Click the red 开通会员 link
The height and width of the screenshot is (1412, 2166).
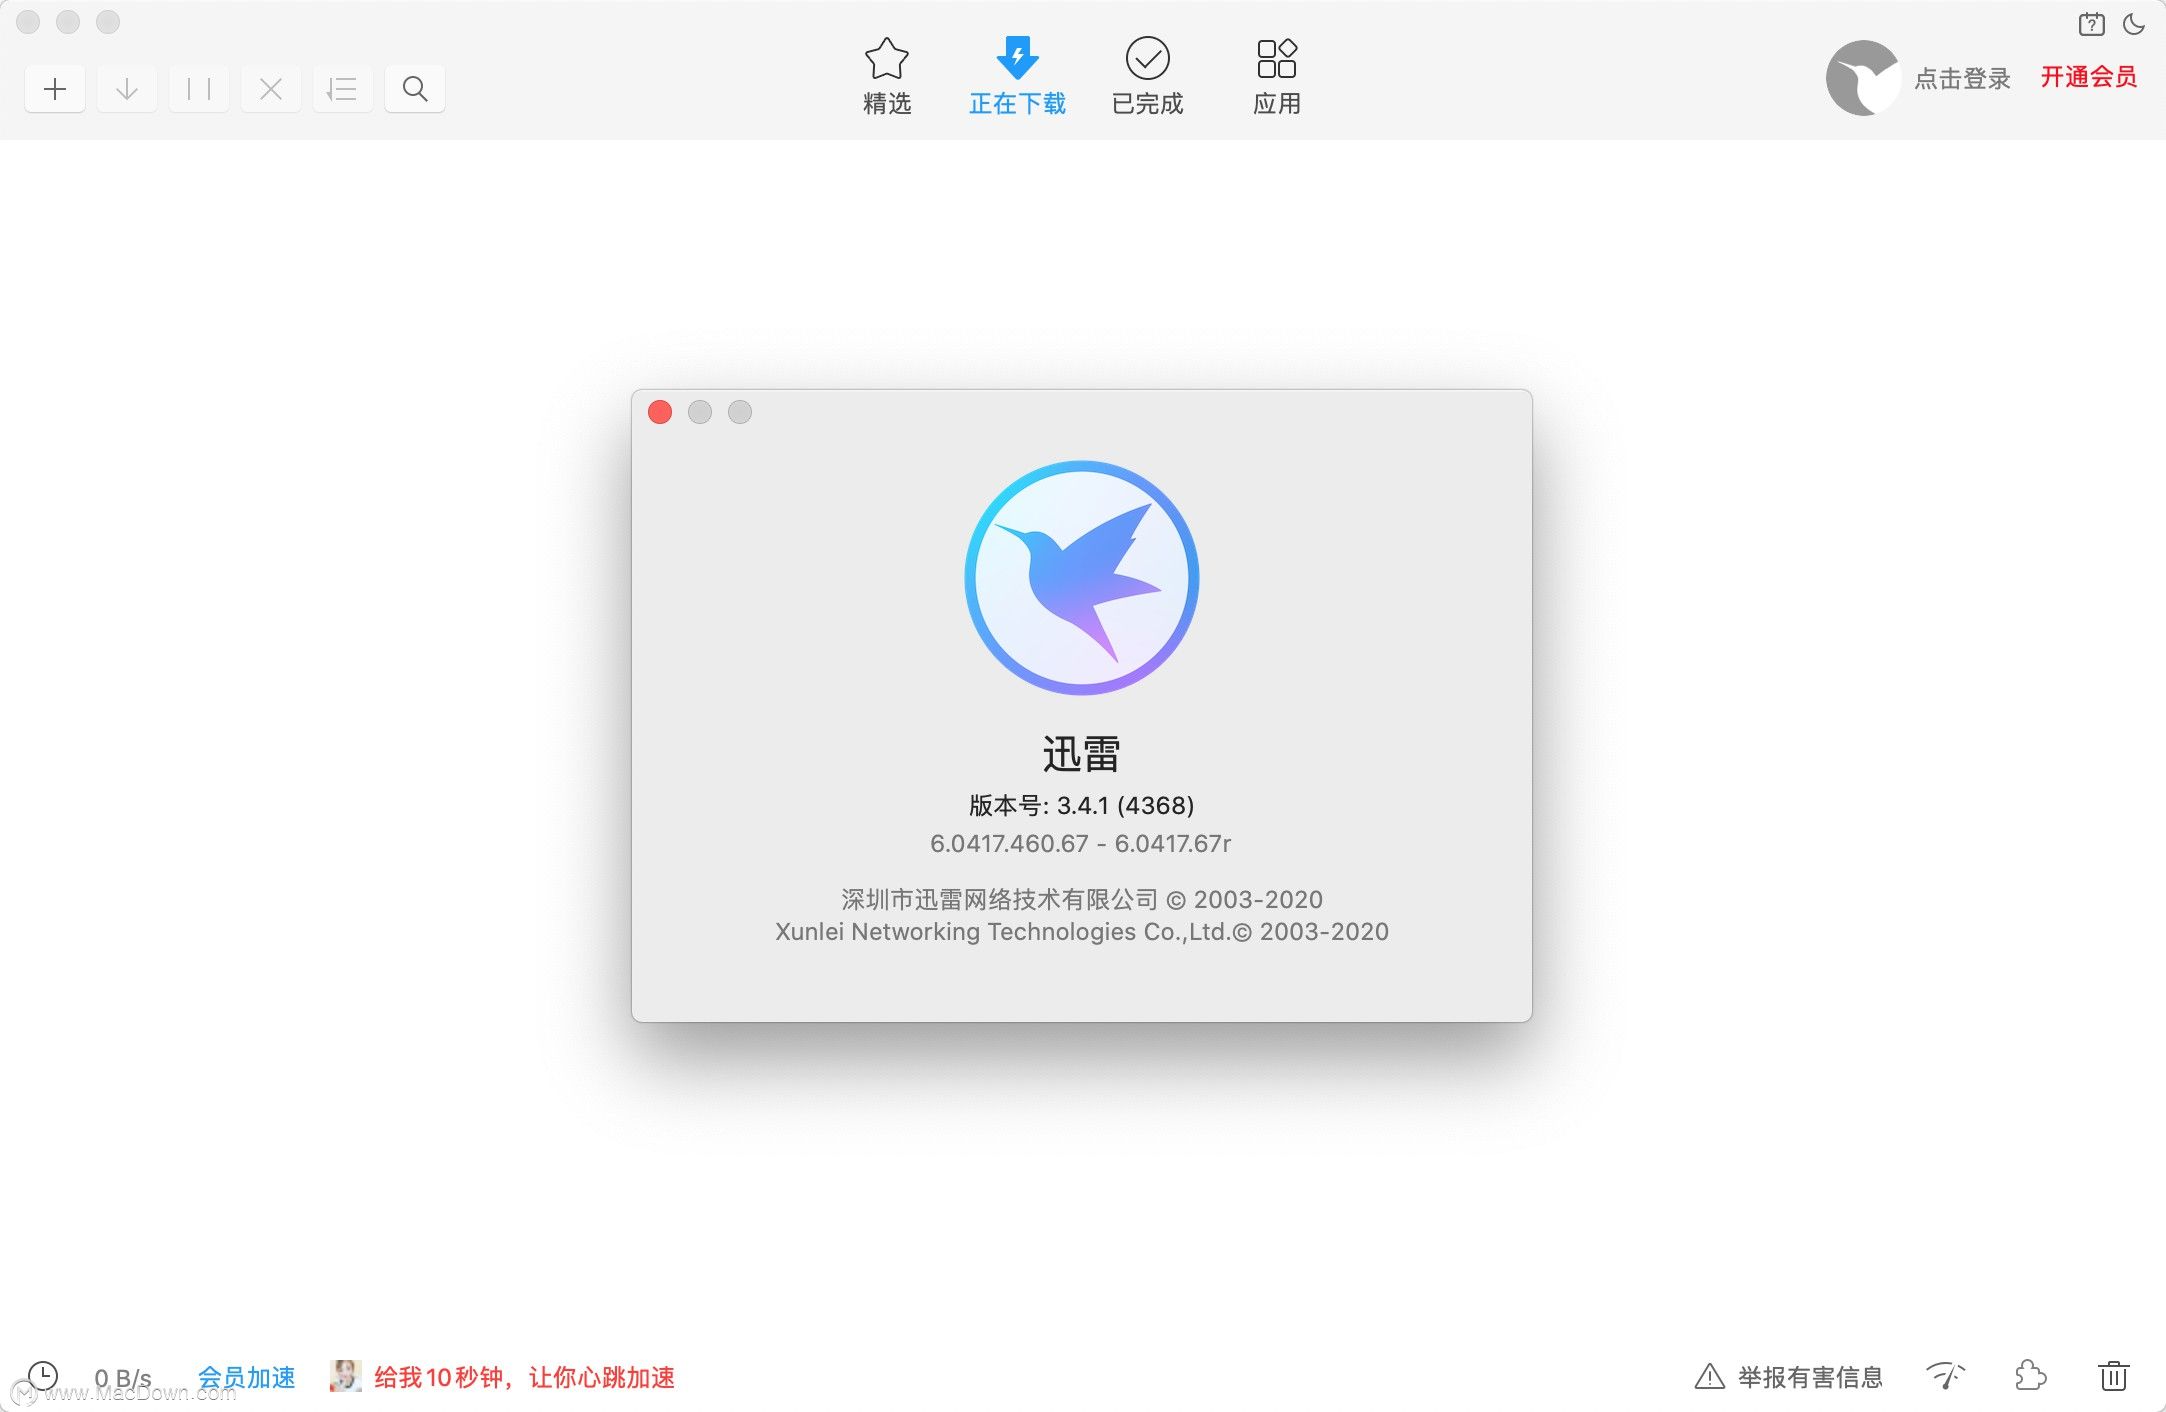click(x=2089, y=77)
